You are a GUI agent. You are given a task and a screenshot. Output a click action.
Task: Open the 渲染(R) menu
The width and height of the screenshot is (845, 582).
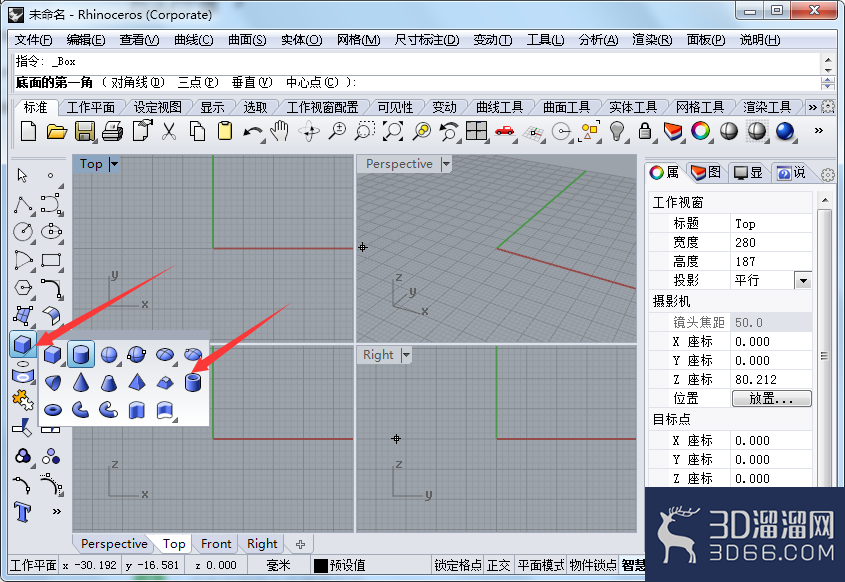coord(652,40)
